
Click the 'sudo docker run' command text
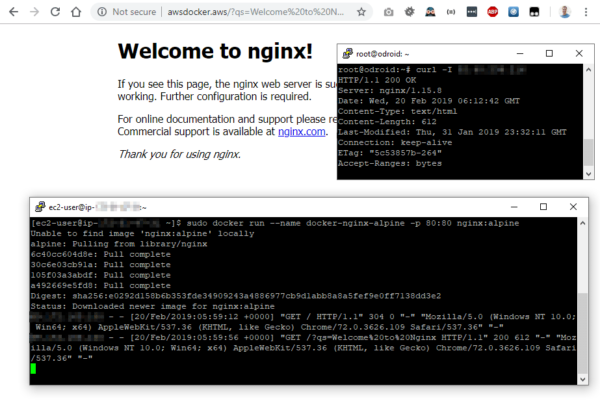(353, 223)
